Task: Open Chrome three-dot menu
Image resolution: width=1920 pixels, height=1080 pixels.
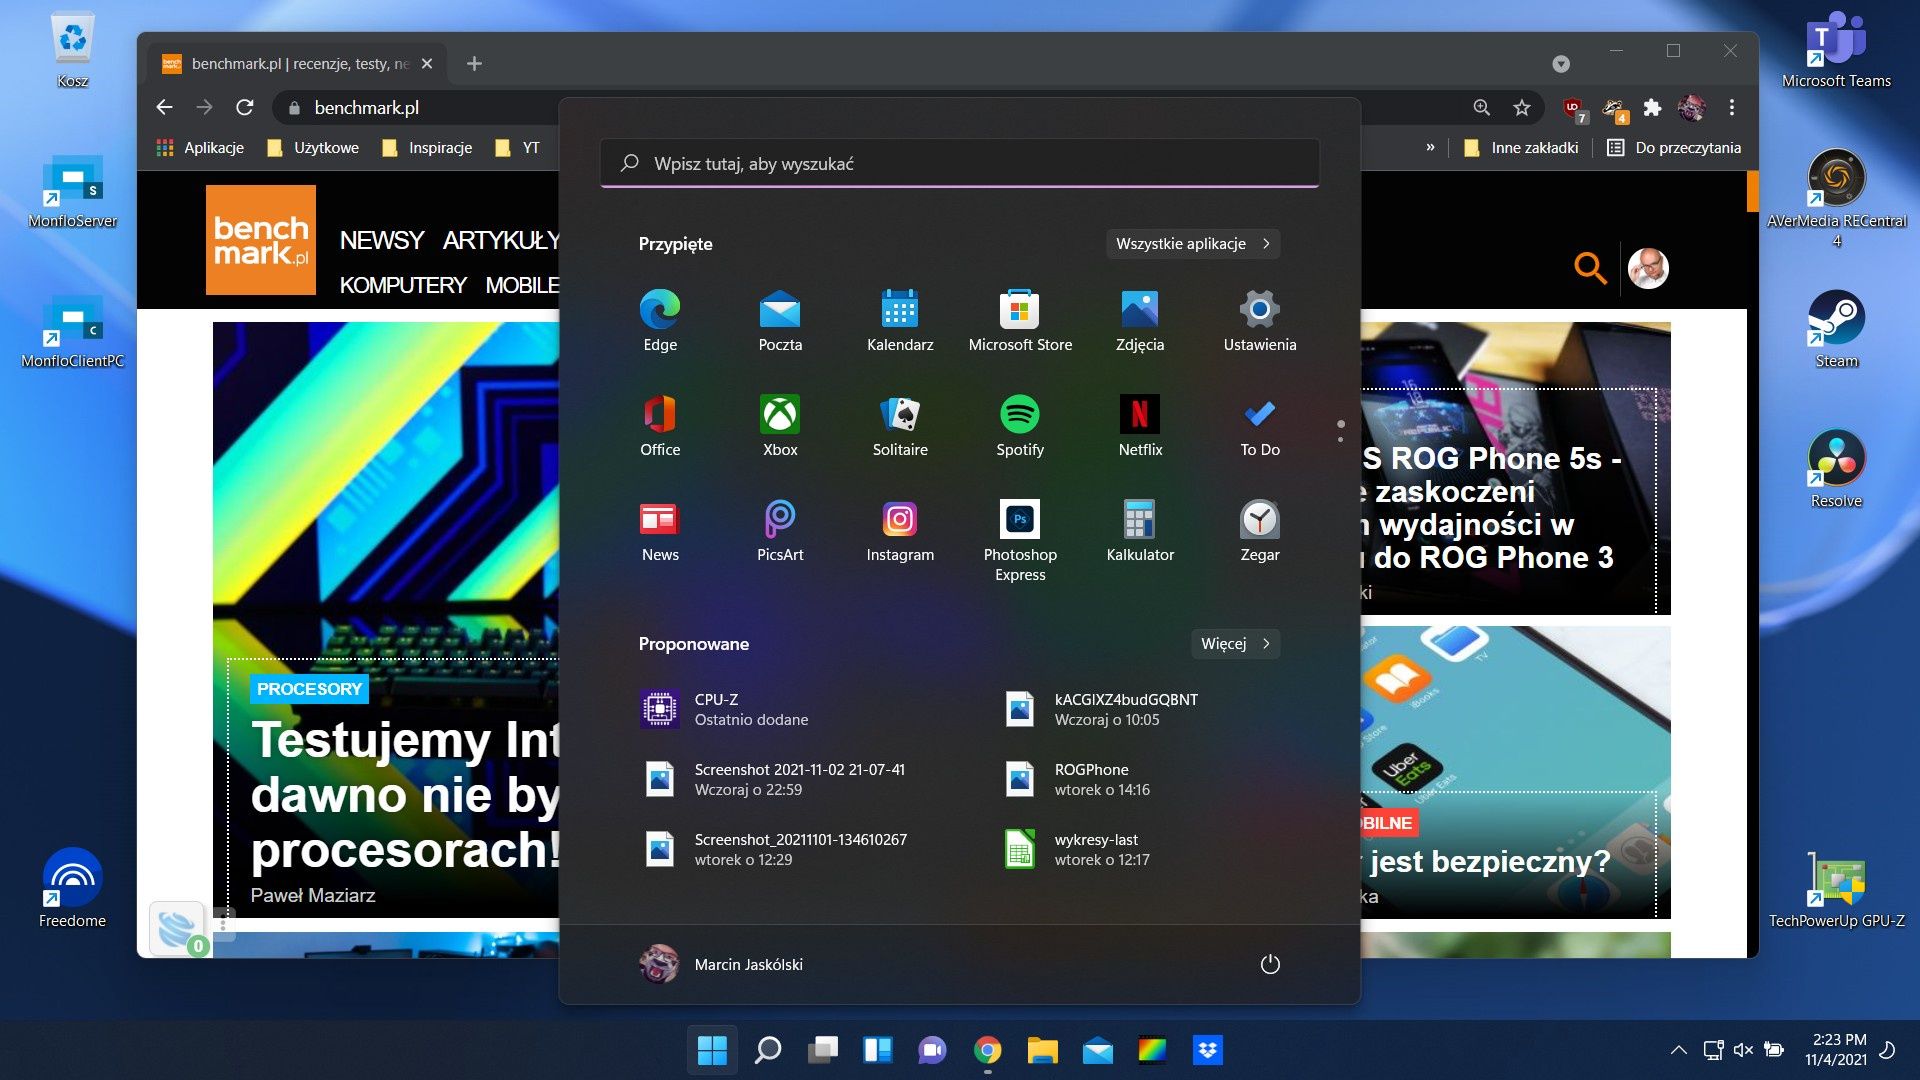Action: [x=1732, y=107]
